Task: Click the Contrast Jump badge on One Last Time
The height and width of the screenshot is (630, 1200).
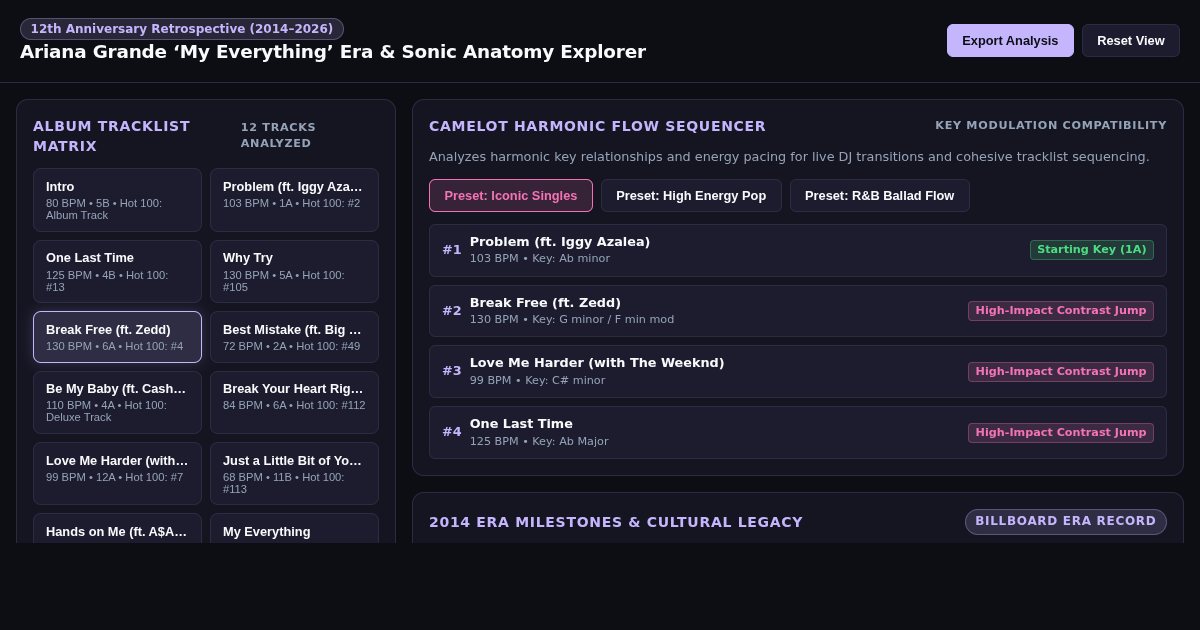Action: [1061, 433]
